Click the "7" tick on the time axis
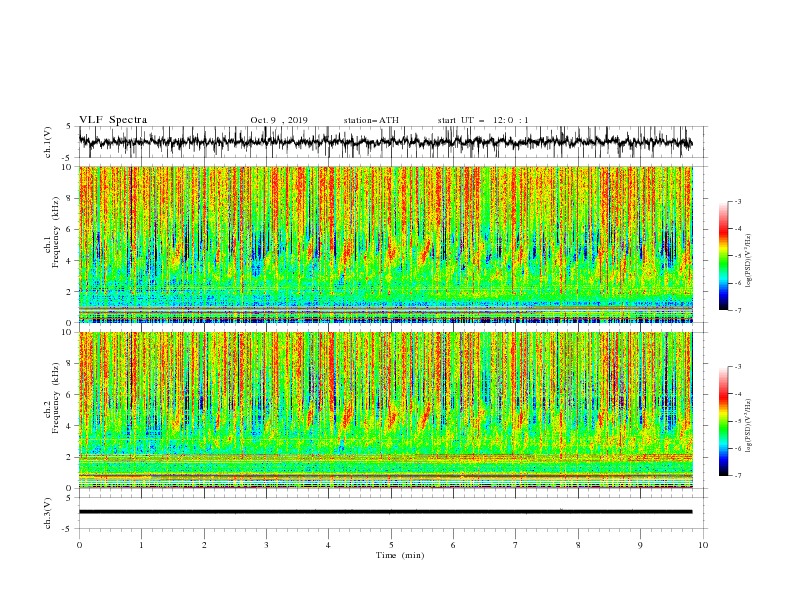The image size is (792, 612). tap(516, 545)
